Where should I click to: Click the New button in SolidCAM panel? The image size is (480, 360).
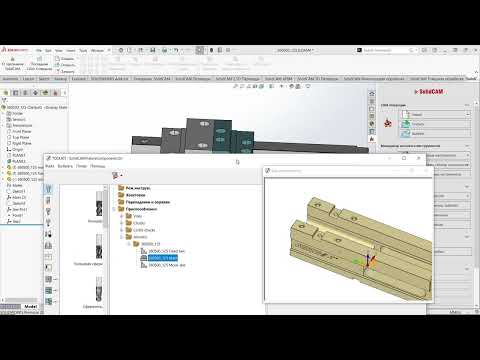pos(436,115)
